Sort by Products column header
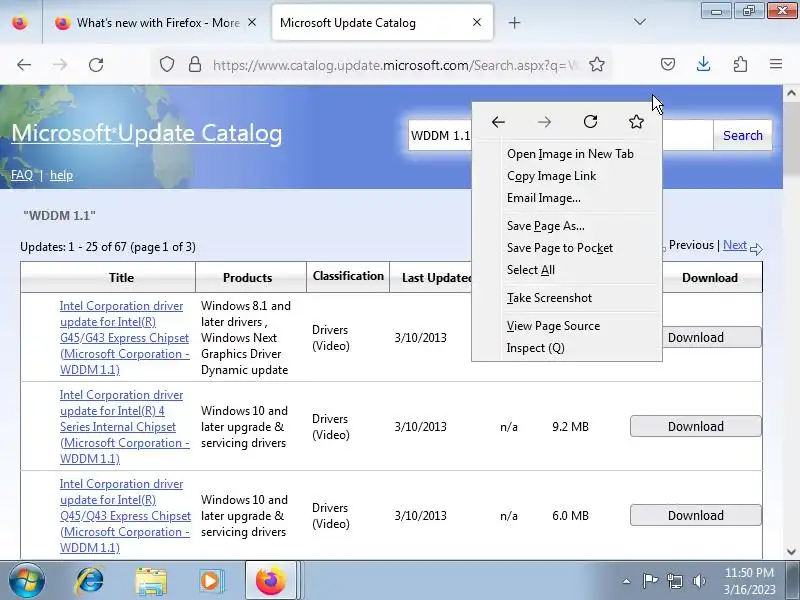The image size is (800, 600). [x=247, y=278]
